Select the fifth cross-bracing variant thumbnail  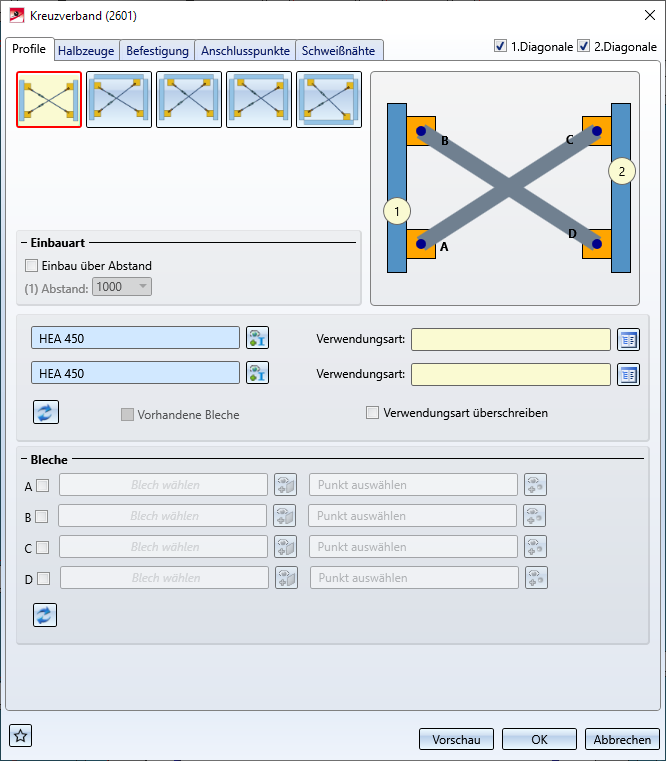click(x=329, y=99)
